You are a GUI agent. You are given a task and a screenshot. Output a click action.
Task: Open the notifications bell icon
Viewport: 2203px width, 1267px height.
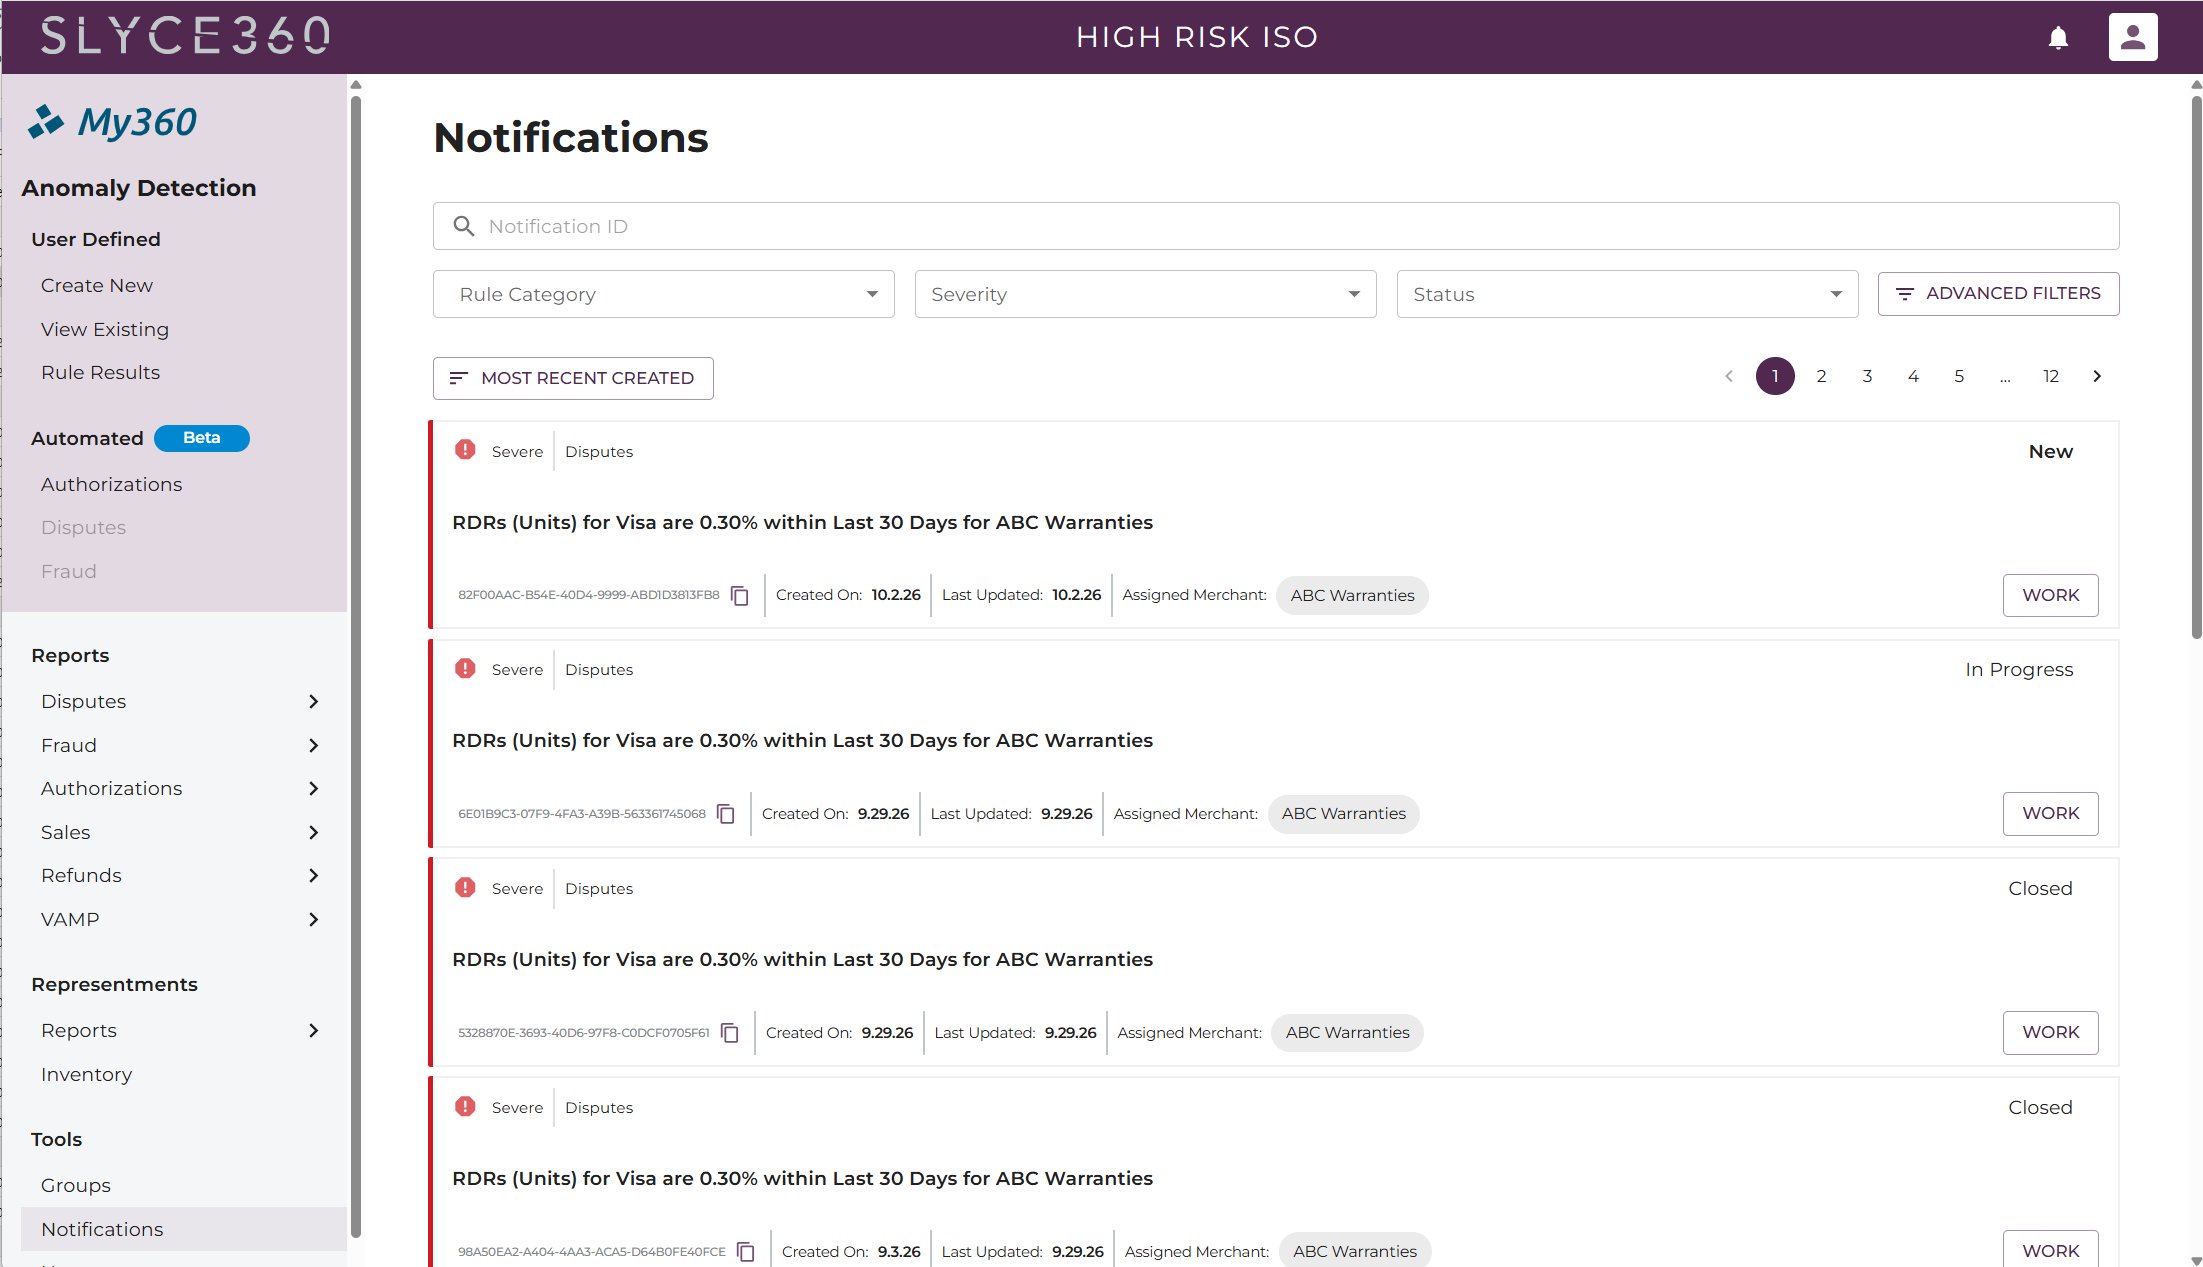click(2058, 38)
